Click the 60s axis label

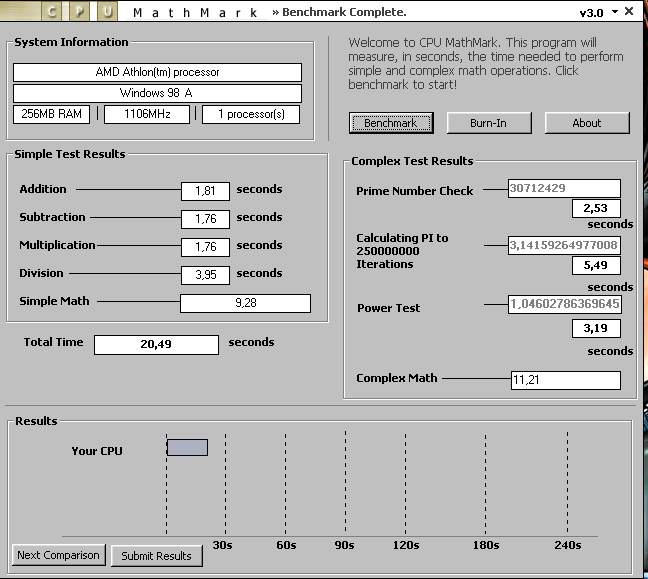click(x=286, y=545)
